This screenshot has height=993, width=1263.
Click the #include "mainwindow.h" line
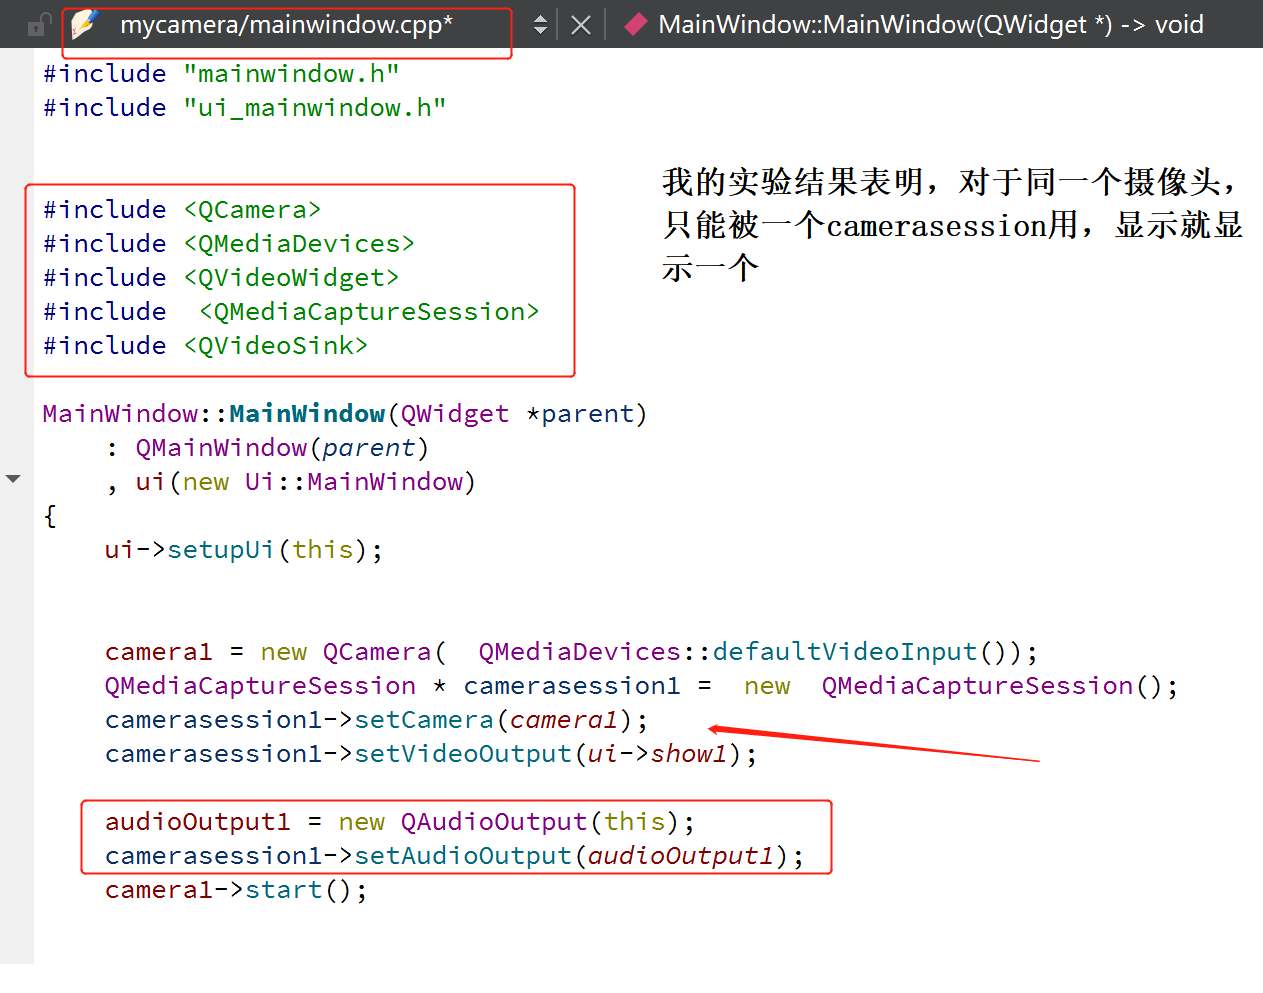tap(221, 74)
